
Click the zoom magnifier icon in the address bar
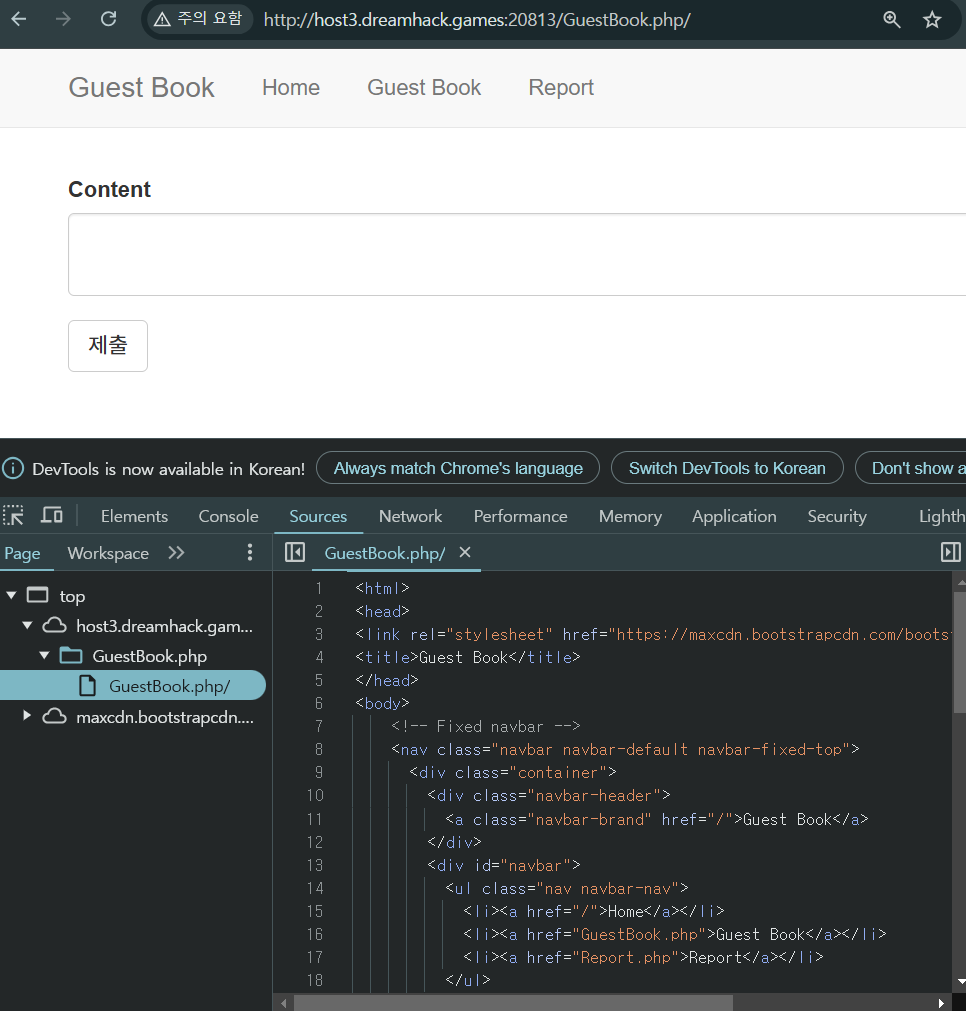[892, 19]
